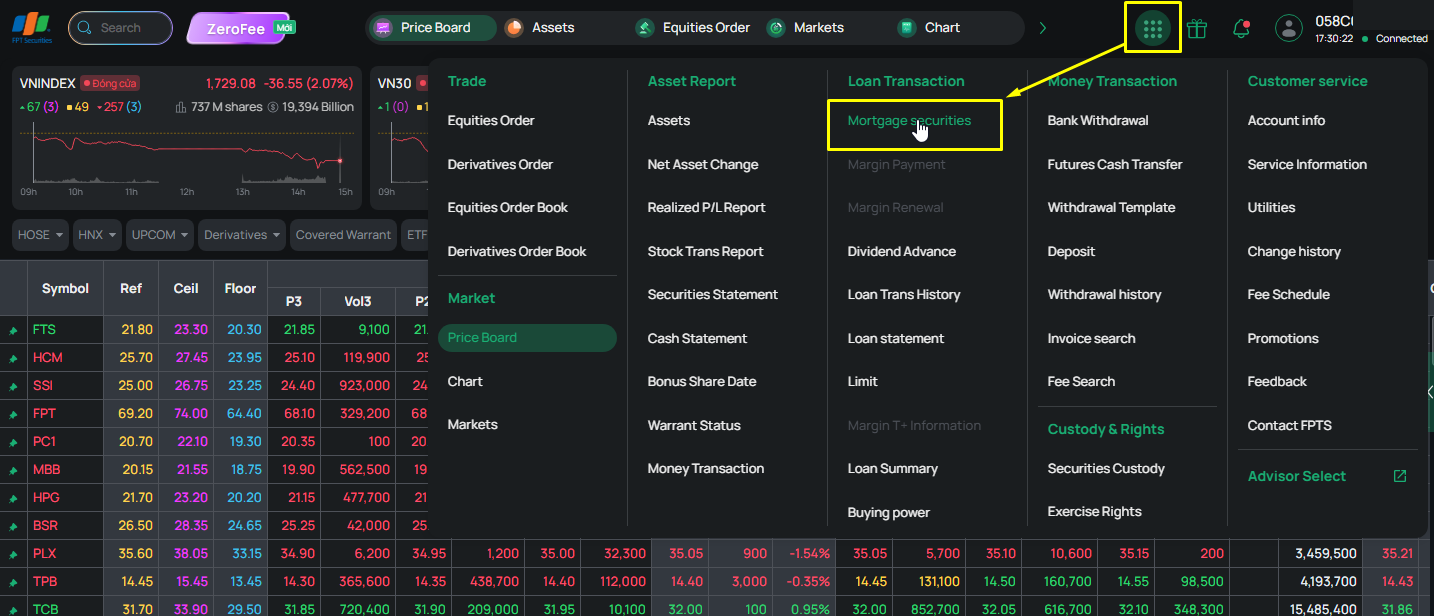1434x616 pixels.
Task: Show more navigation tabs with right chevron
Action: 1043,28
